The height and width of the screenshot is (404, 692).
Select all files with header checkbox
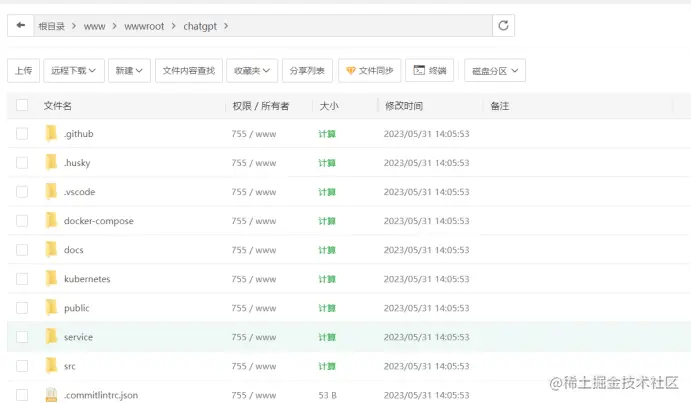coord(22,105)
